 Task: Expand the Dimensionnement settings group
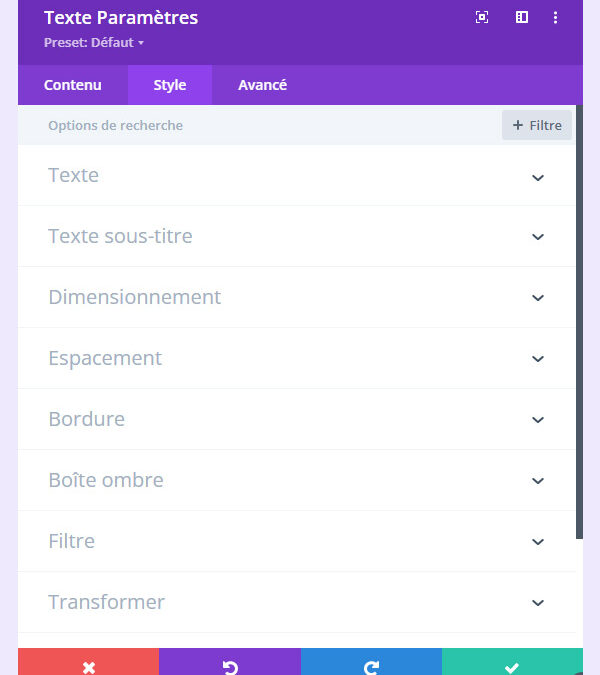(538, 298)
